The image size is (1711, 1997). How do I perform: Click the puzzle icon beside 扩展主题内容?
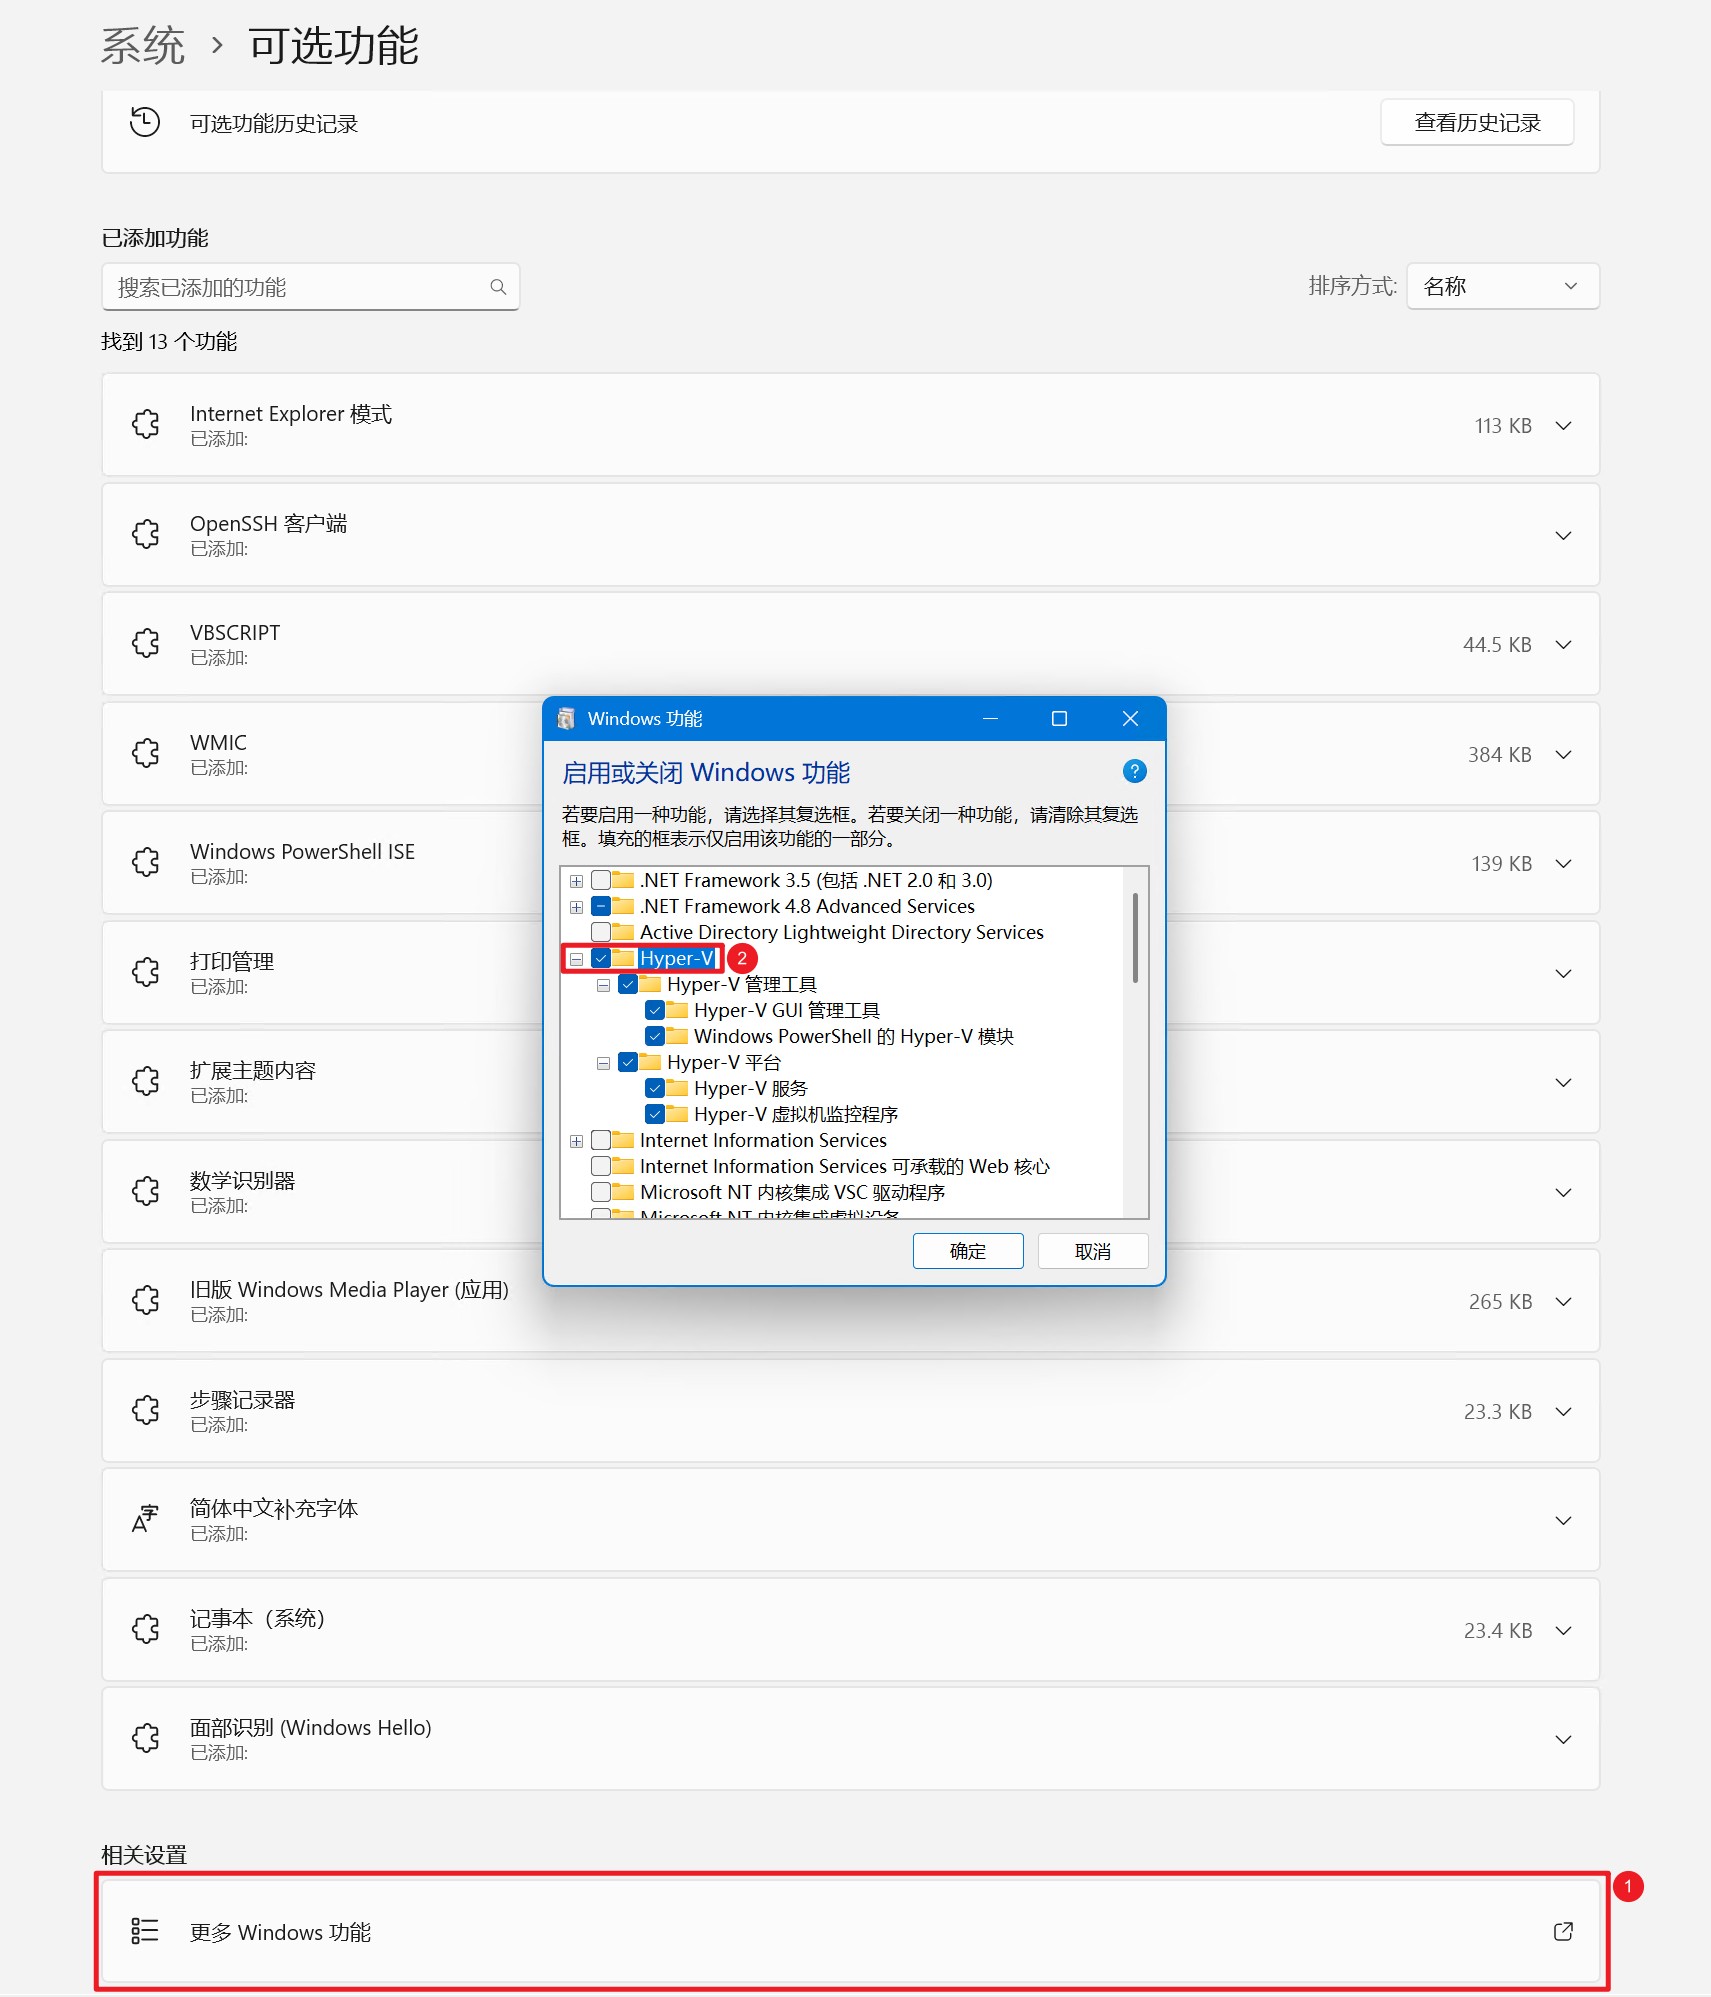coord(146,1081)
